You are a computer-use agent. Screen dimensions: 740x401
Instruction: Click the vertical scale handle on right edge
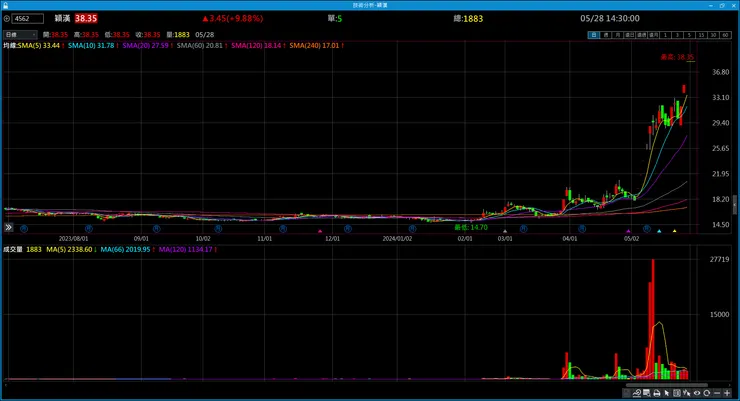734,205
